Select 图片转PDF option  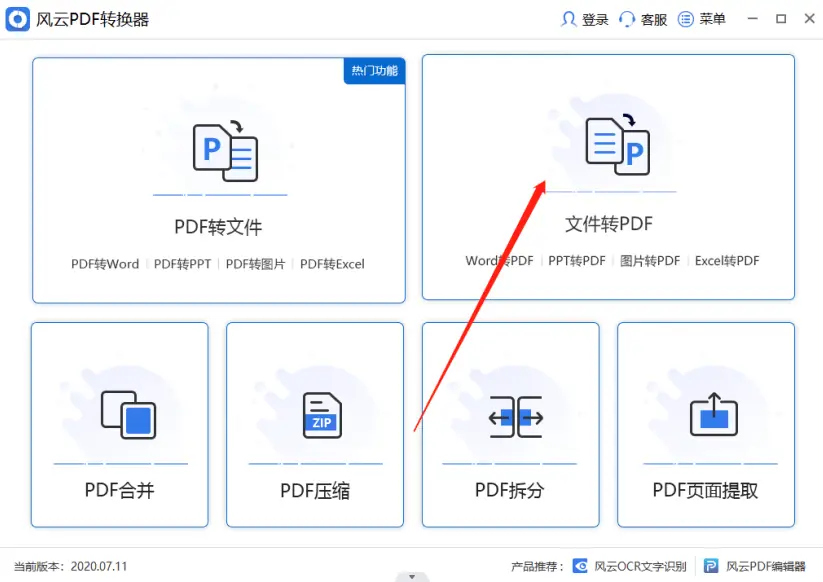[650, 261]
